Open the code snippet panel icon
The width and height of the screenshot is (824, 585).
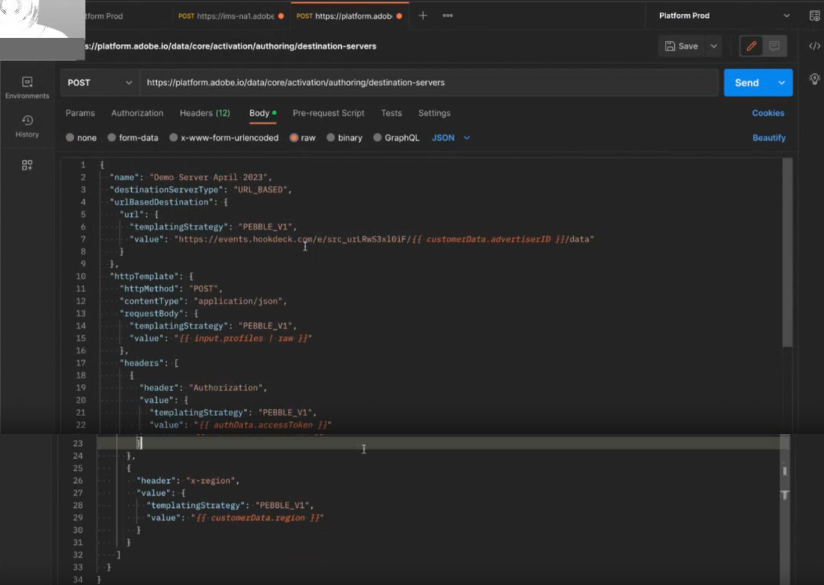click(x=814, y=46)
